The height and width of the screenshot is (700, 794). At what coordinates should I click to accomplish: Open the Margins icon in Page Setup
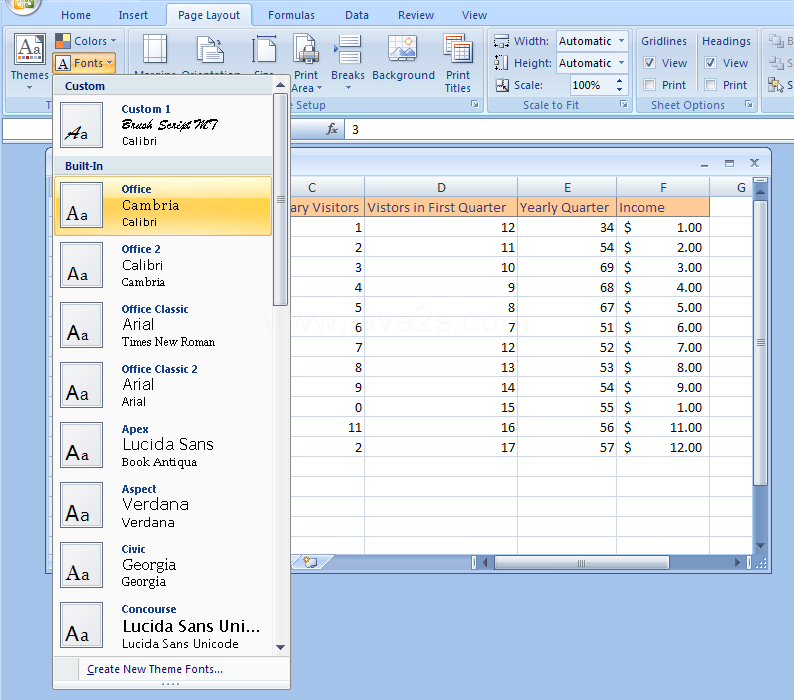click(154, 50)
